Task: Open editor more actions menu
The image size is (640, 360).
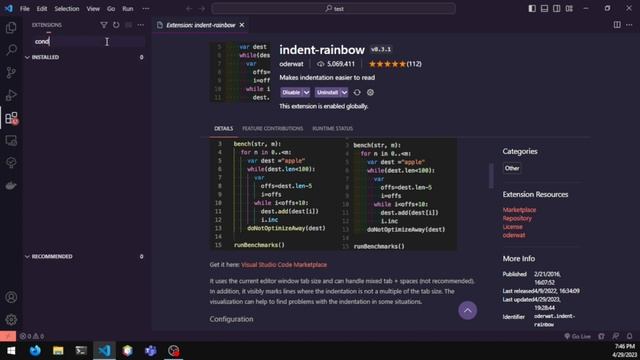Action: (629, 25)
